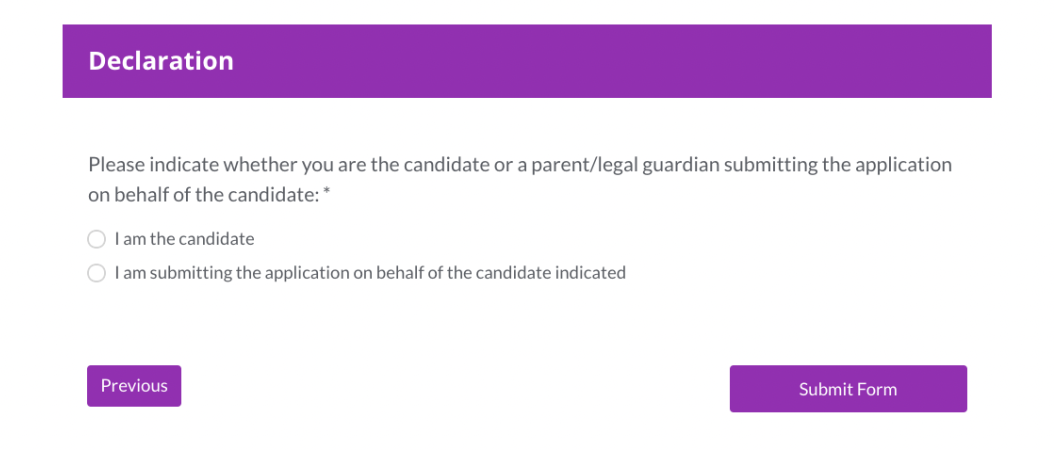Return to the previous form page
The image size is (1054, 450).
134,386
